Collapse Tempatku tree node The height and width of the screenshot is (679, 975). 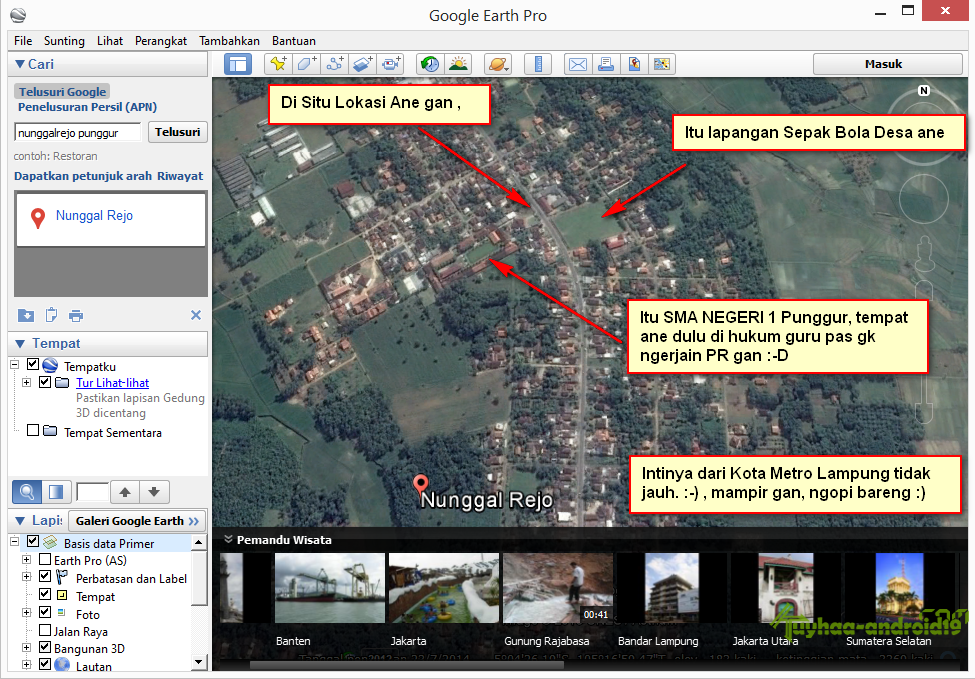[15, 365]
